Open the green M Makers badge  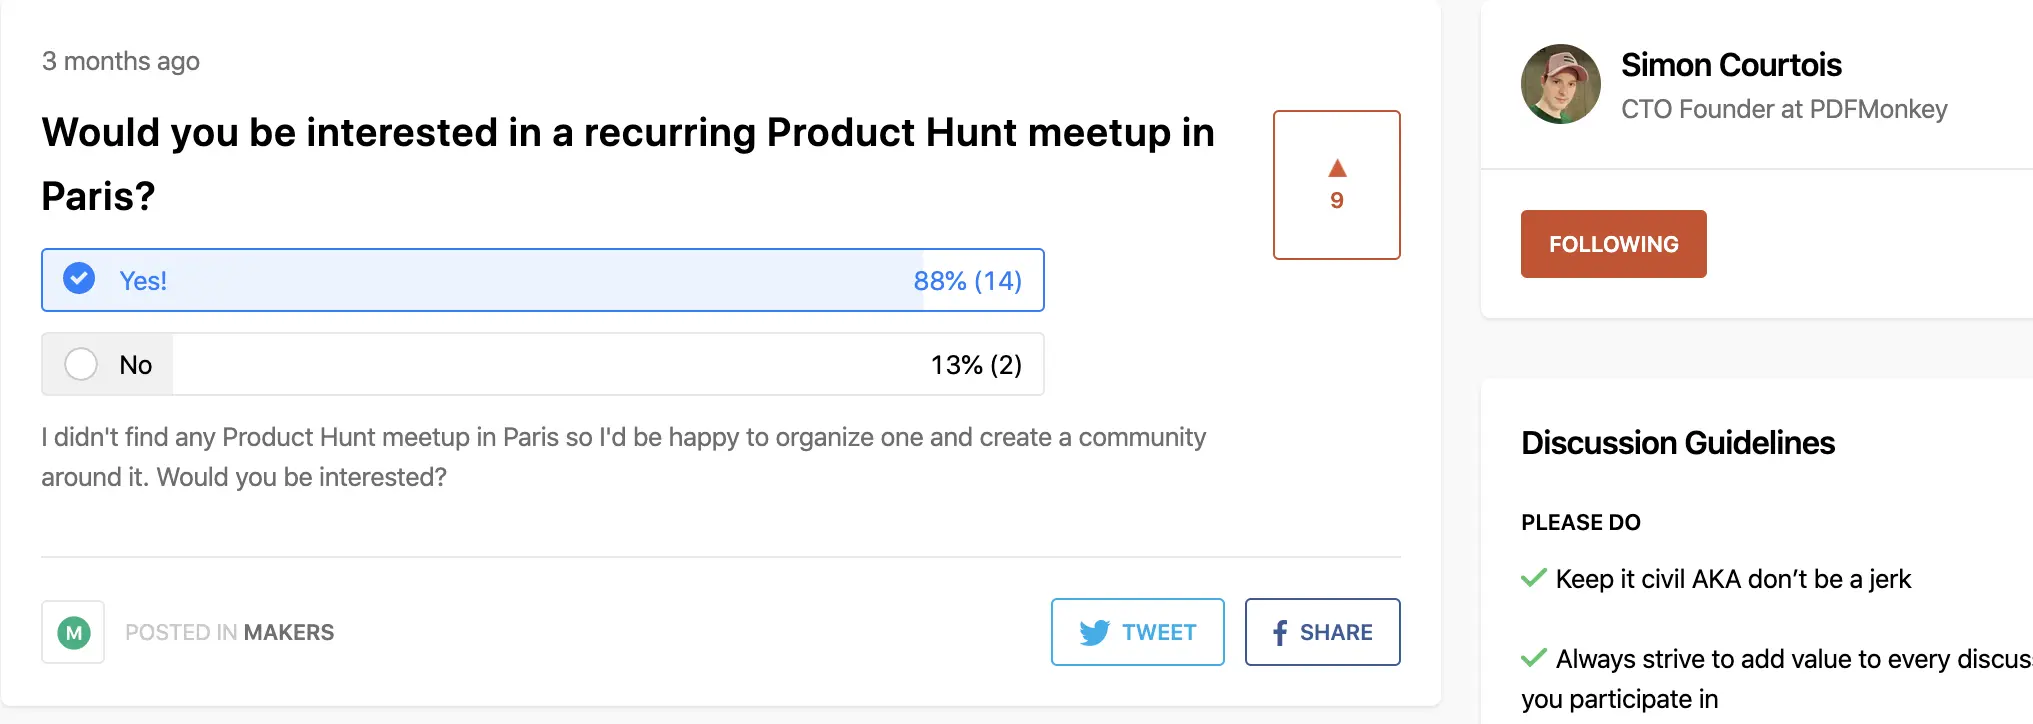point(73,632)
